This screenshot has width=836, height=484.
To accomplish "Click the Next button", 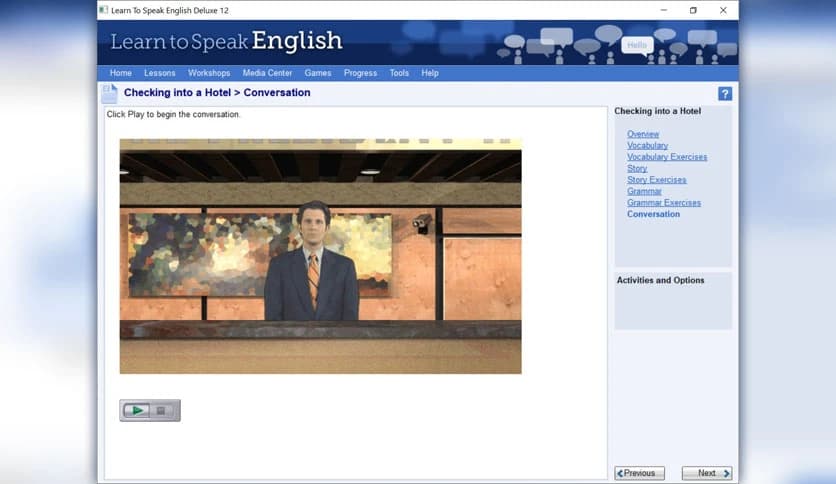I will [x=707, y=473].
